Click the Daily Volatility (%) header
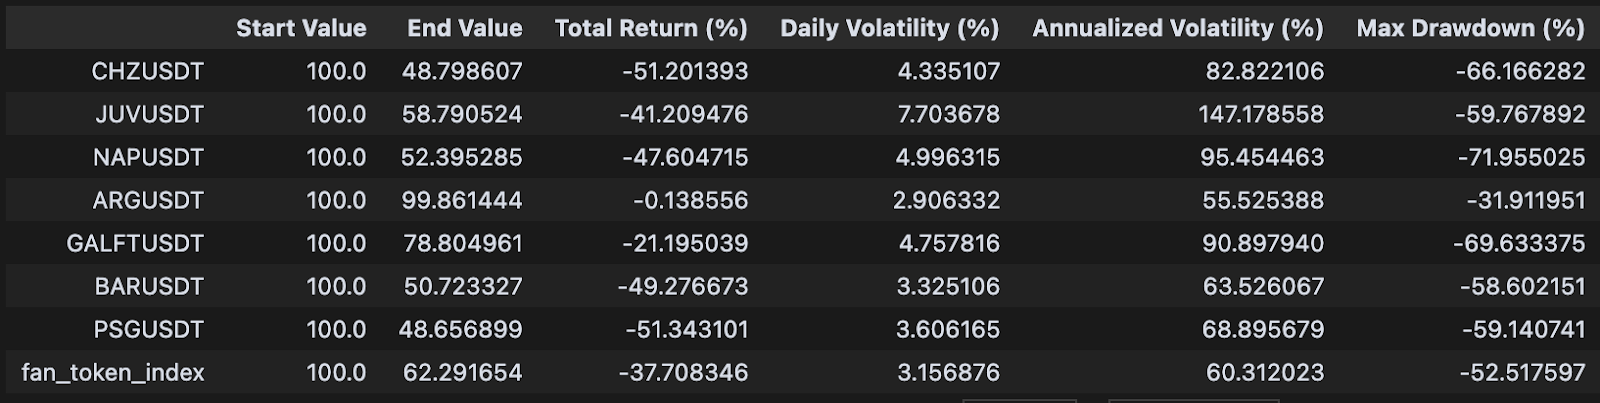The image size is (1600, 403). point(889,28)
